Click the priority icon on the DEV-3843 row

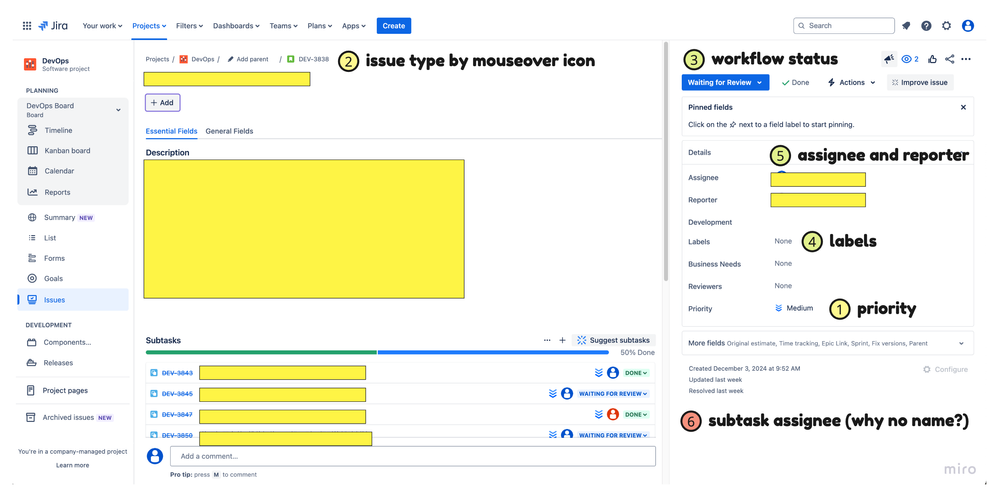click(x=599, y=373)
